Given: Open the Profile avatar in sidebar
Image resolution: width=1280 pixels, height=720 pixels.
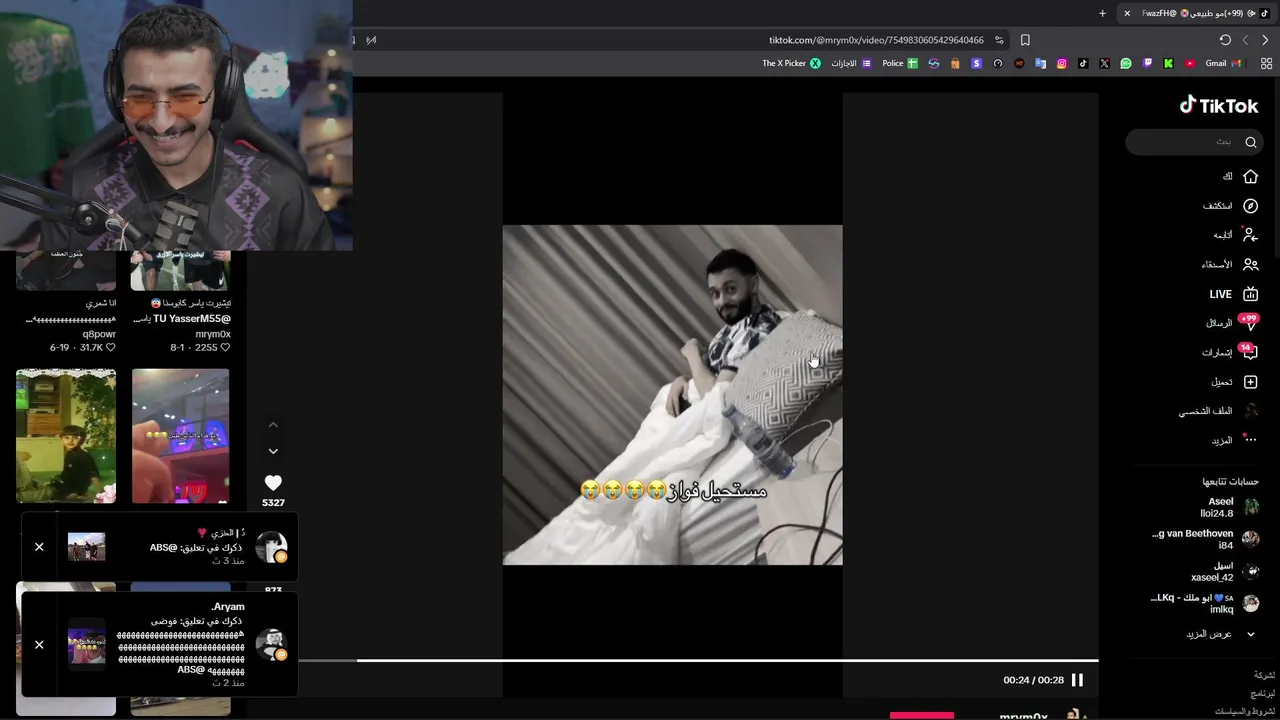Looking at the screenshot, I should (1250, 411).
